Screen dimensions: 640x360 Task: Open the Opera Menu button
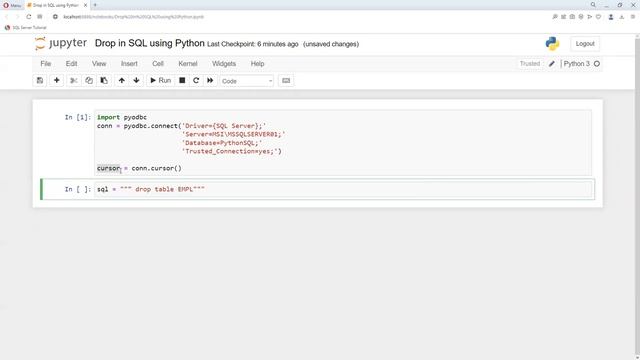click(12, 5)
